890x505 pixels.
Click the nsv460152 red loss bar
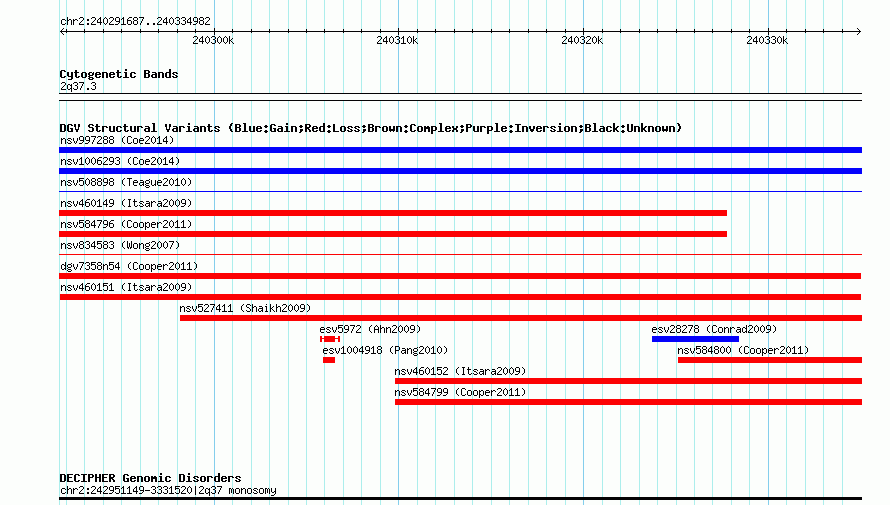(628, 381)
